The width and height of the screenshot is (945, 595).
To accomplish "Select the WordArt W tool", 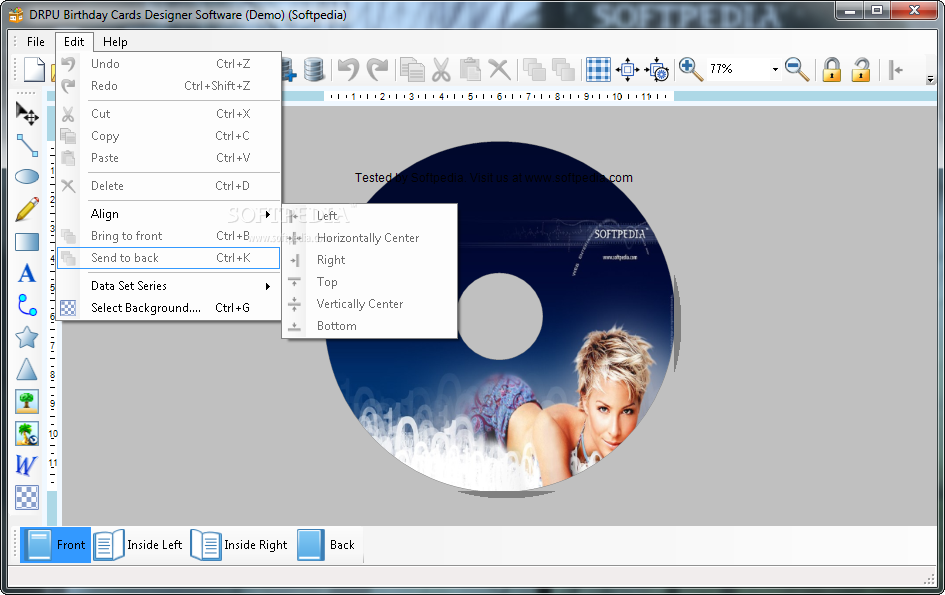I will (x=27, y=465).
